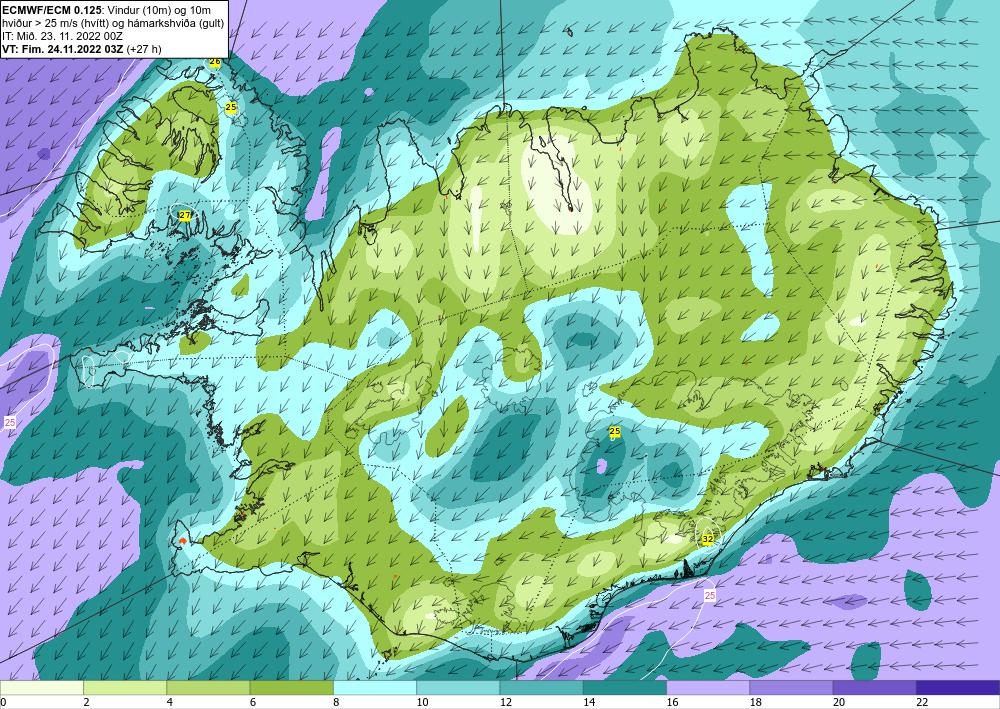Click the 'hviður > 25 m/s' legend line
This screenshot has height=709, width=1000.
click(113, 22)
